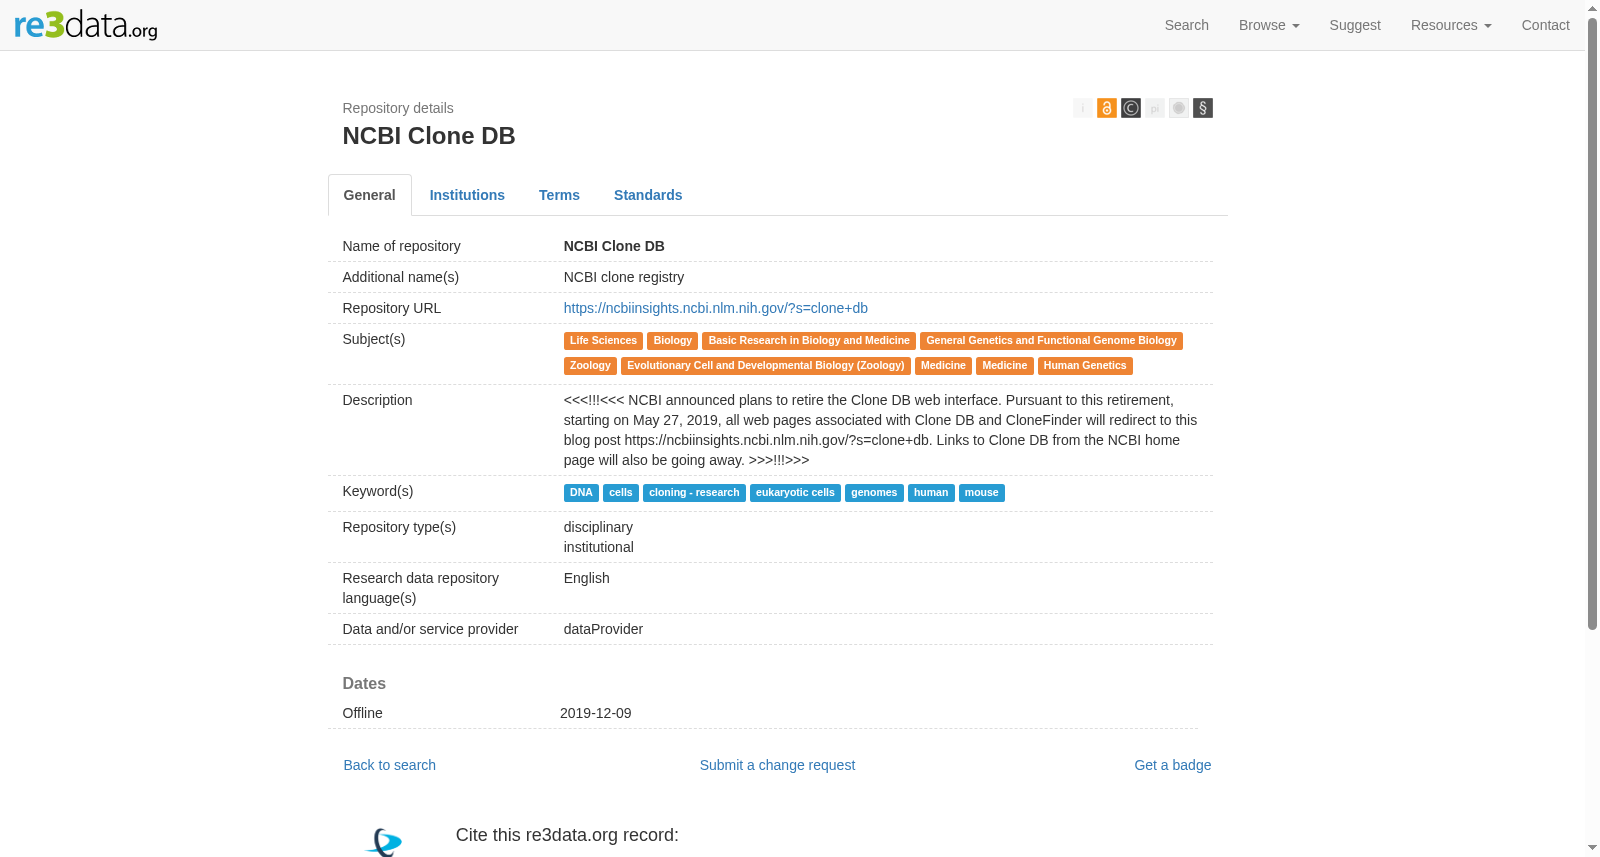This screenshot has width=1600, height=857.
Task: Open the Browse dropdown menu
Action: point(1269,25)
